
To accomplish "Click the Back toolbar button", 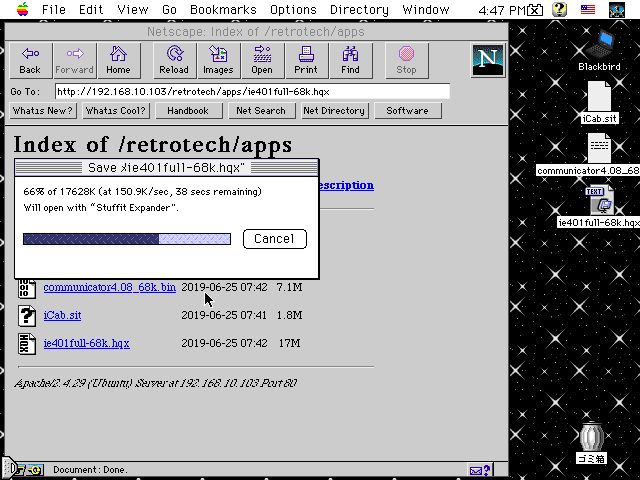I will point(30,60).
